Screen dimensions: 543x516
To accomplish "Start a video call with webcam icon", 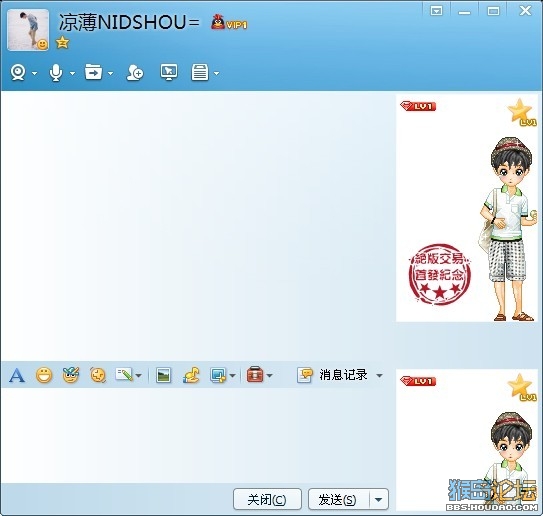I will 18,72.
